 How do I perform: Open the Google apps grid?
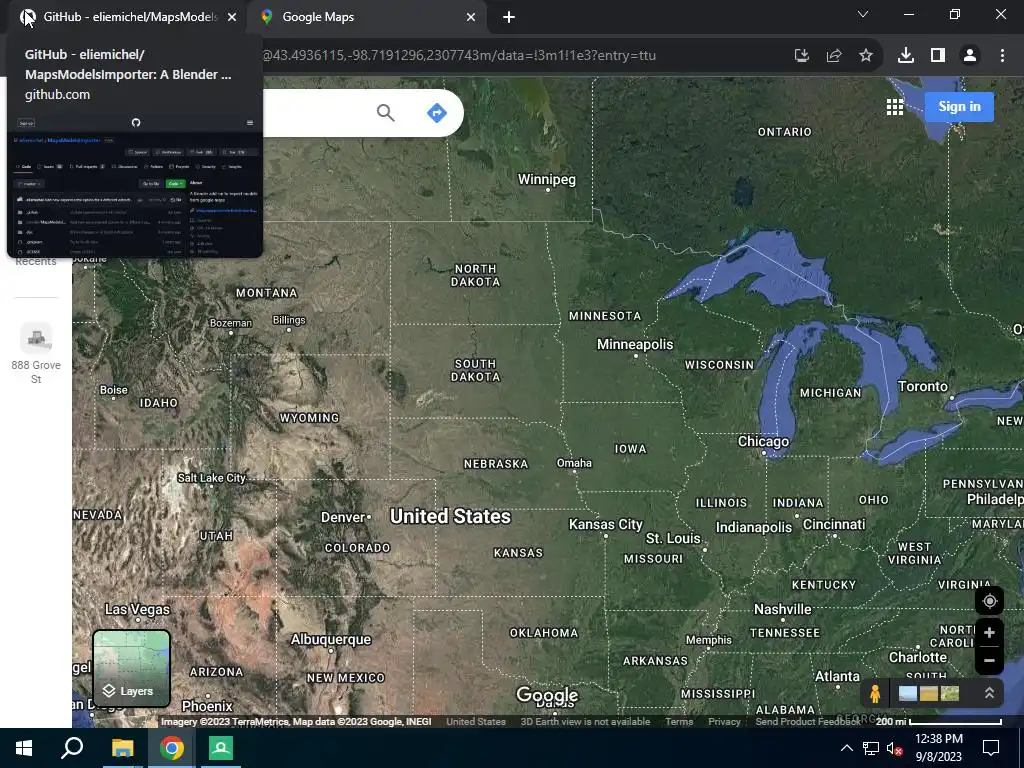[x=895, y=107]
